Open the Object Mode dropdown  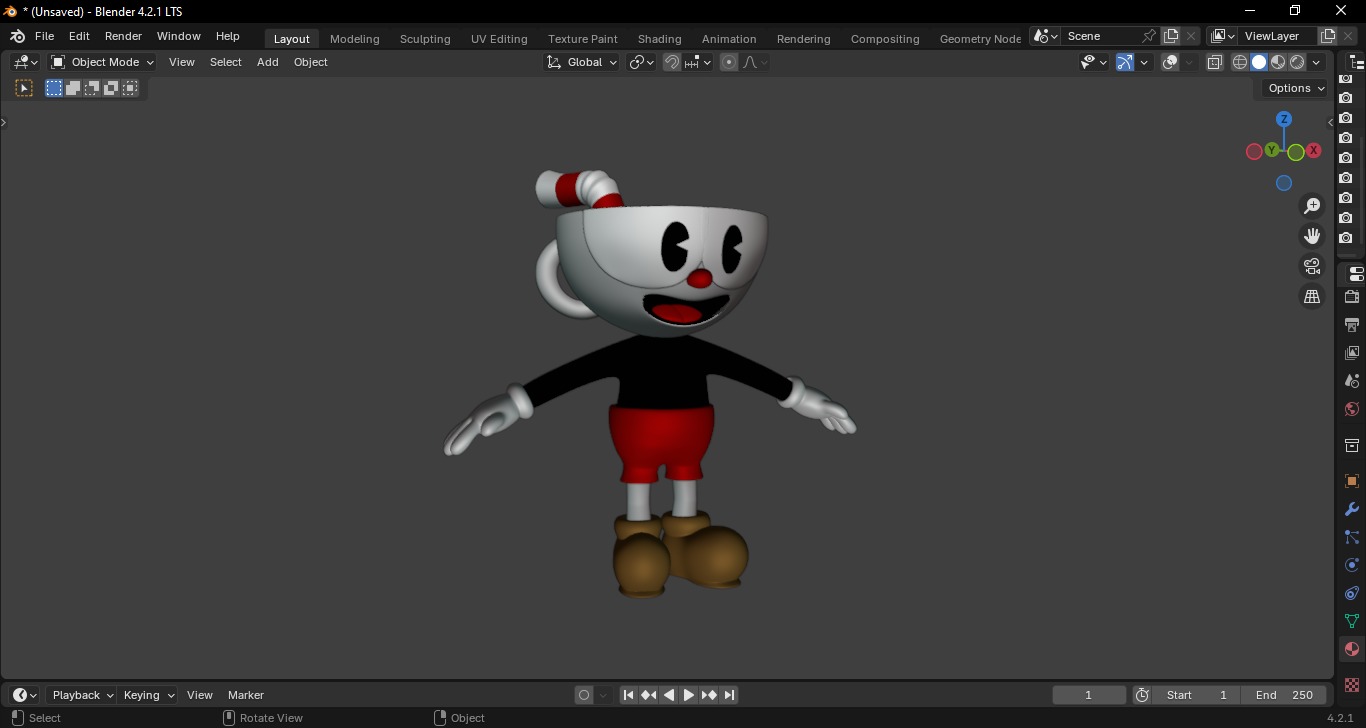coord(102,62)
